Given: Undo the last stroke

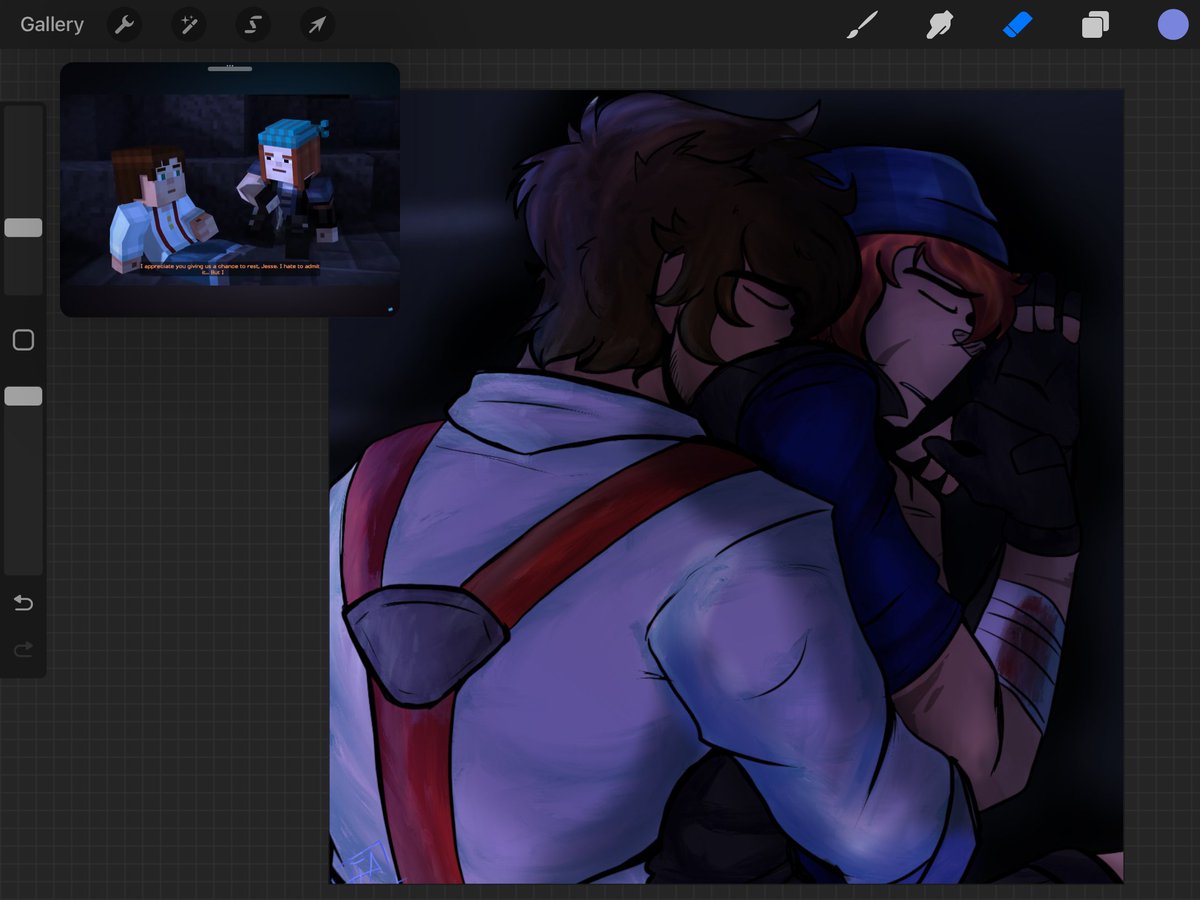Looking at the screenshot, I should pyautogui.click(x=23, y=603).
